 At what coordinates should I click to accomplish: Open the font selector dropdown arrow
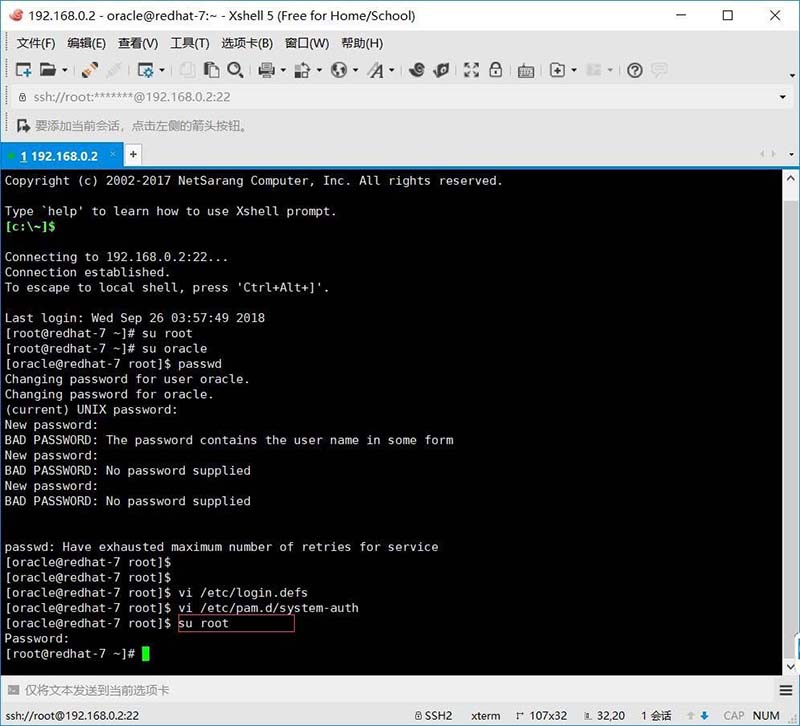click(390, 71)
